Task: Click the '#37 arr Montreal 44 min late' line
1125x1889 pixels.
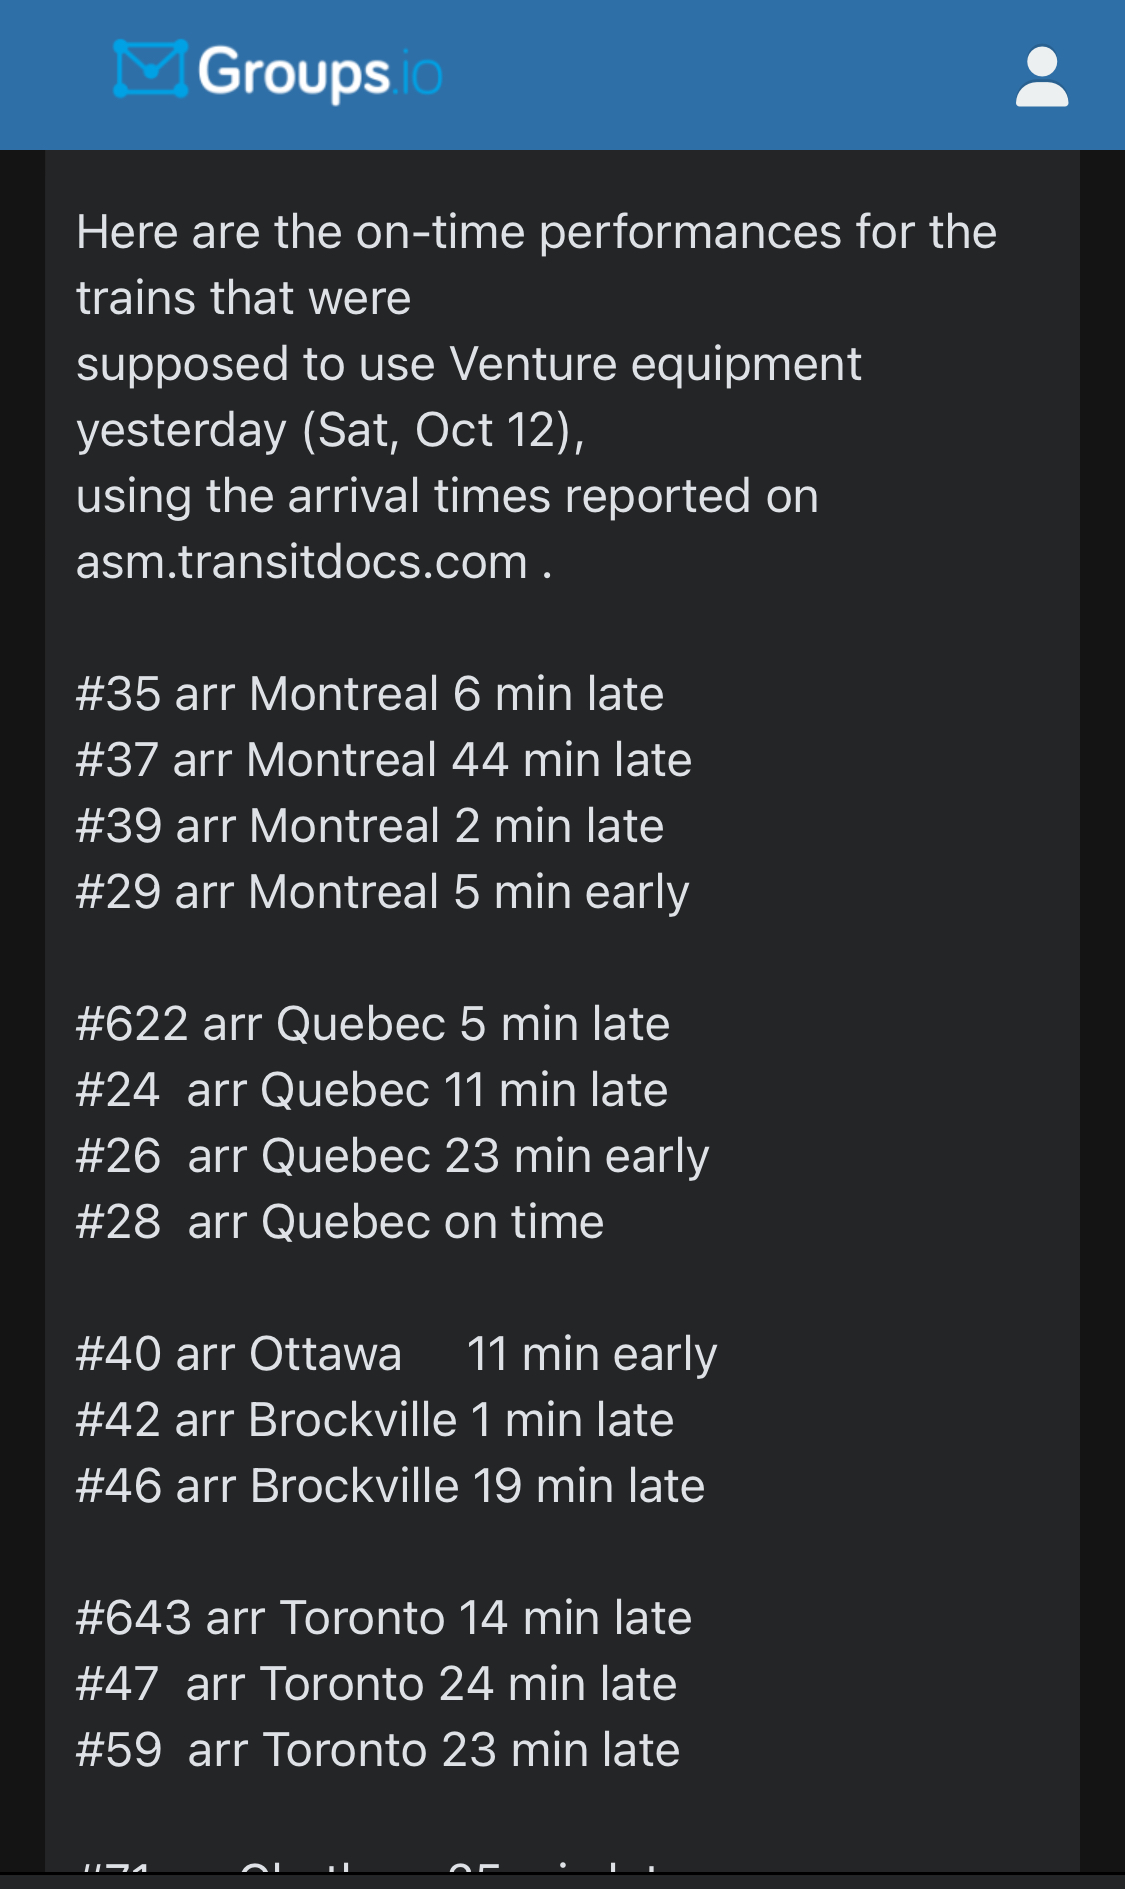Action: point(383,760)
